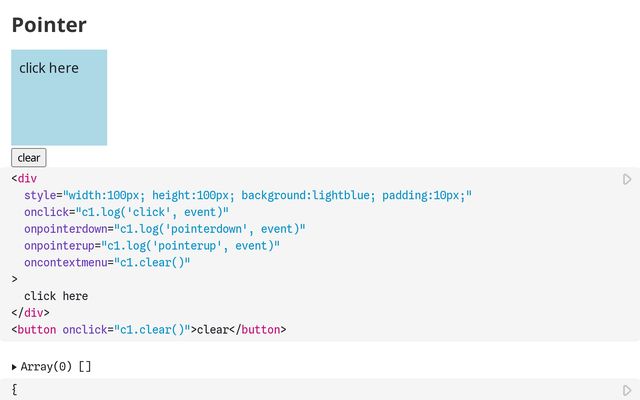
Task: Click the lone > line in code
Action: point(15,279)
